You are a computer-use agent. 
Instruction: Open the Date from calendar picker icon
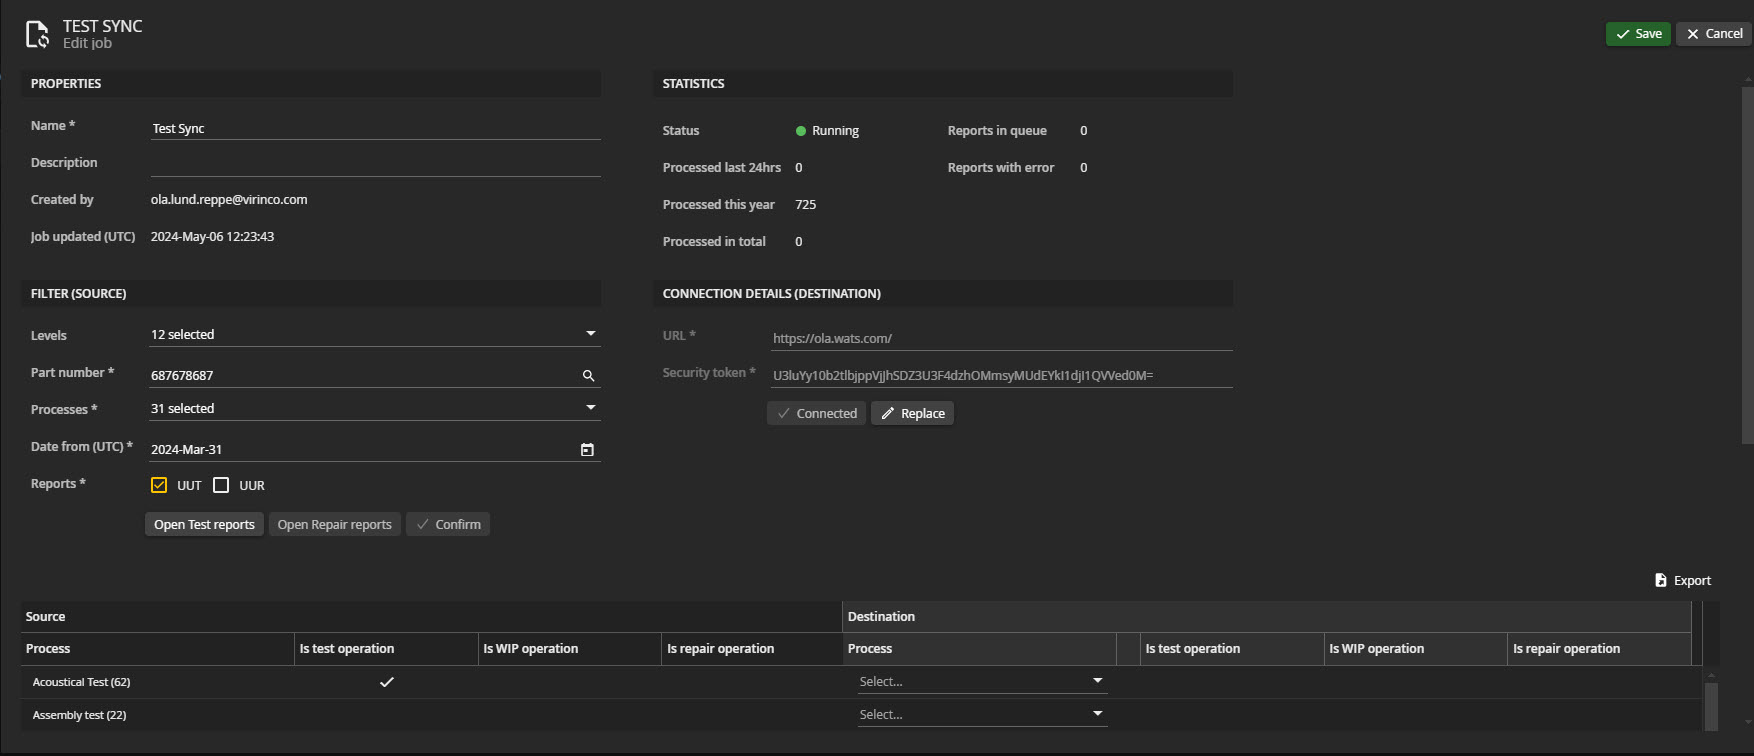[x=587, y=450]
